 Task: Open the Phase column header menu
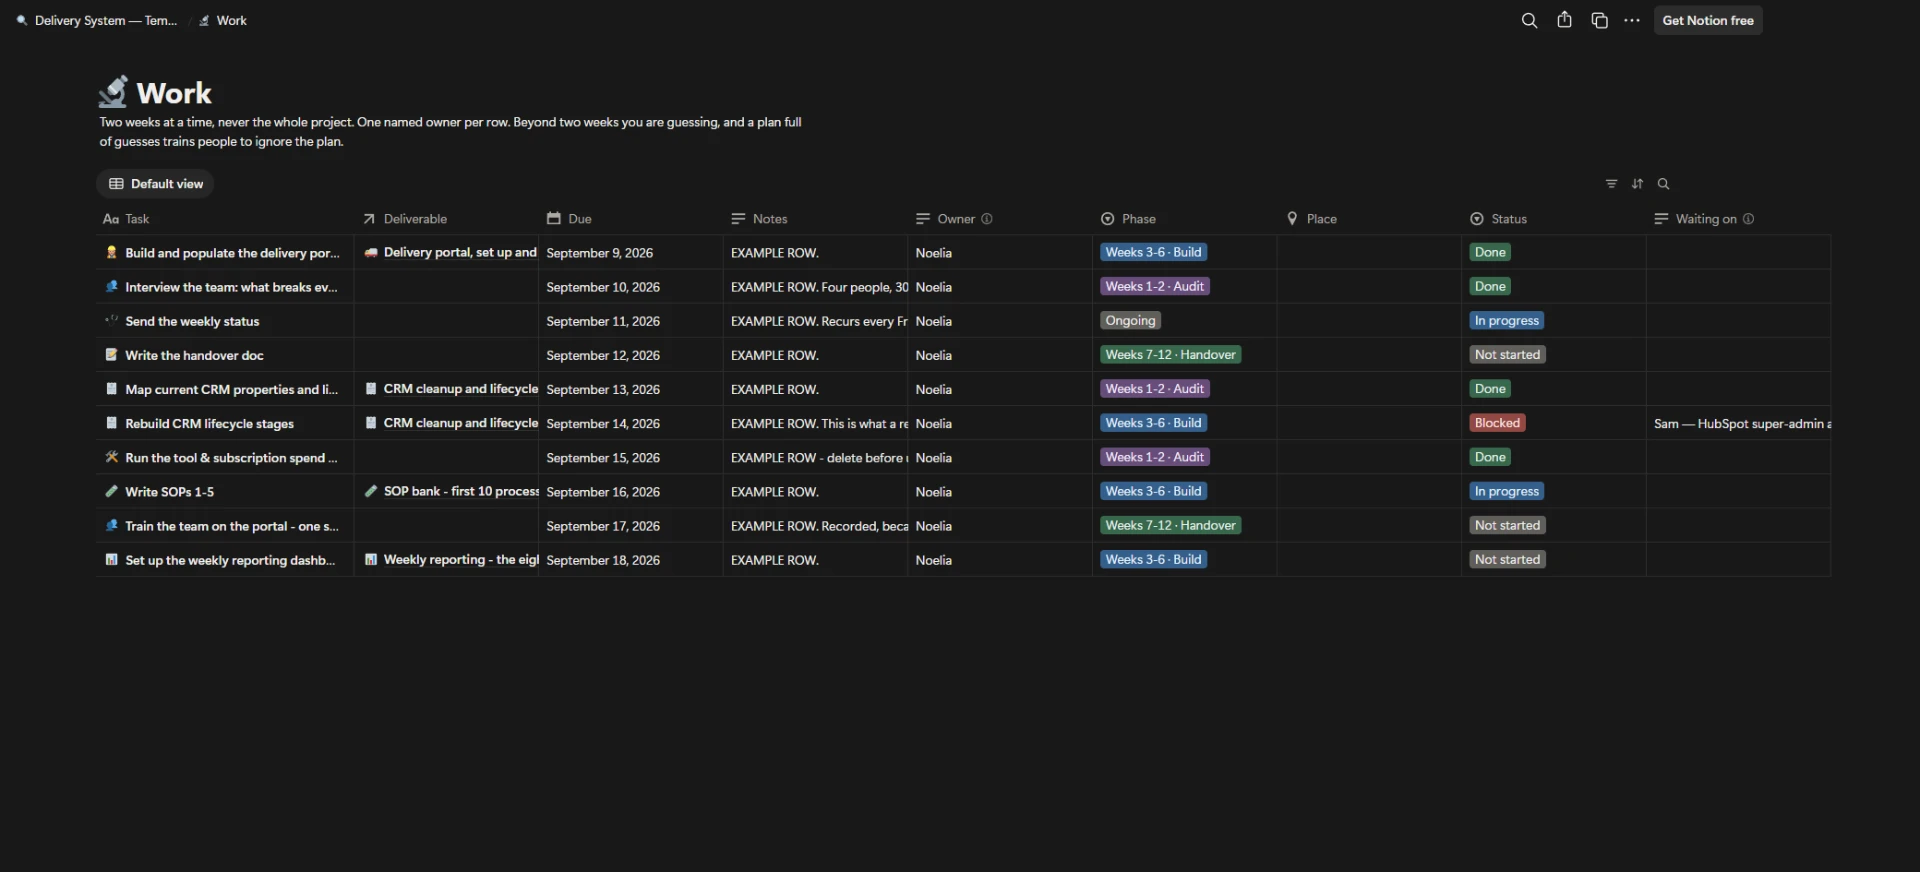[x=1128, y=219]
